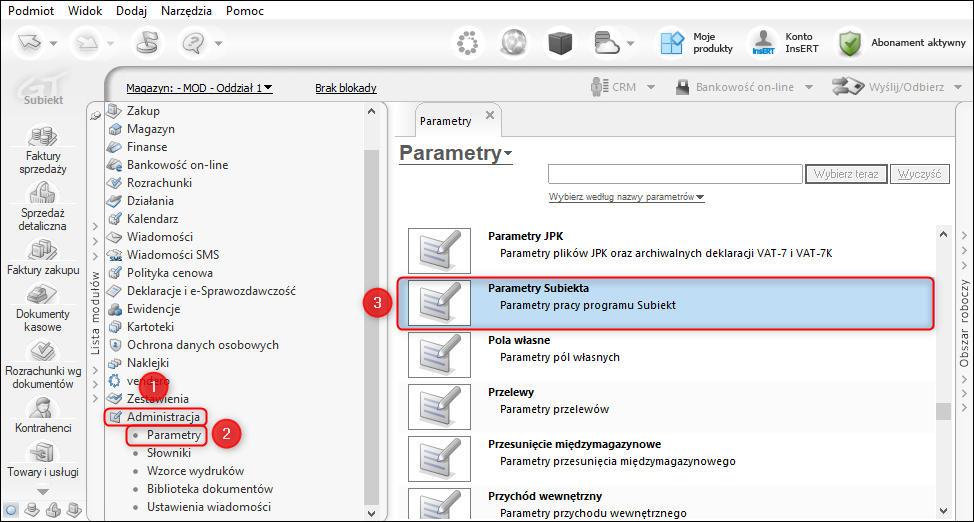The image size is (974, 522).
Task: Open Parametry JPK entry
Action: click(x=665, y=250)
